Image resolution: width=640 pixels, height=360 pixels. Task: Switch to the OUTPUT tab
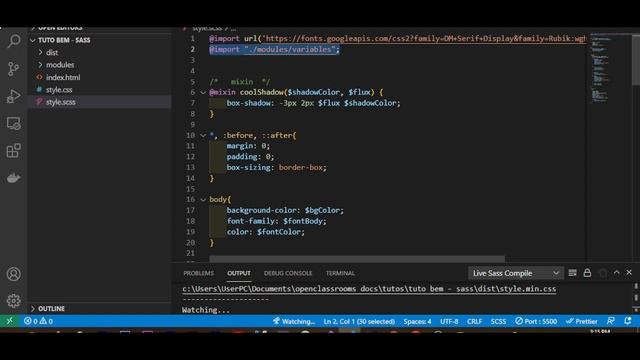239,273
